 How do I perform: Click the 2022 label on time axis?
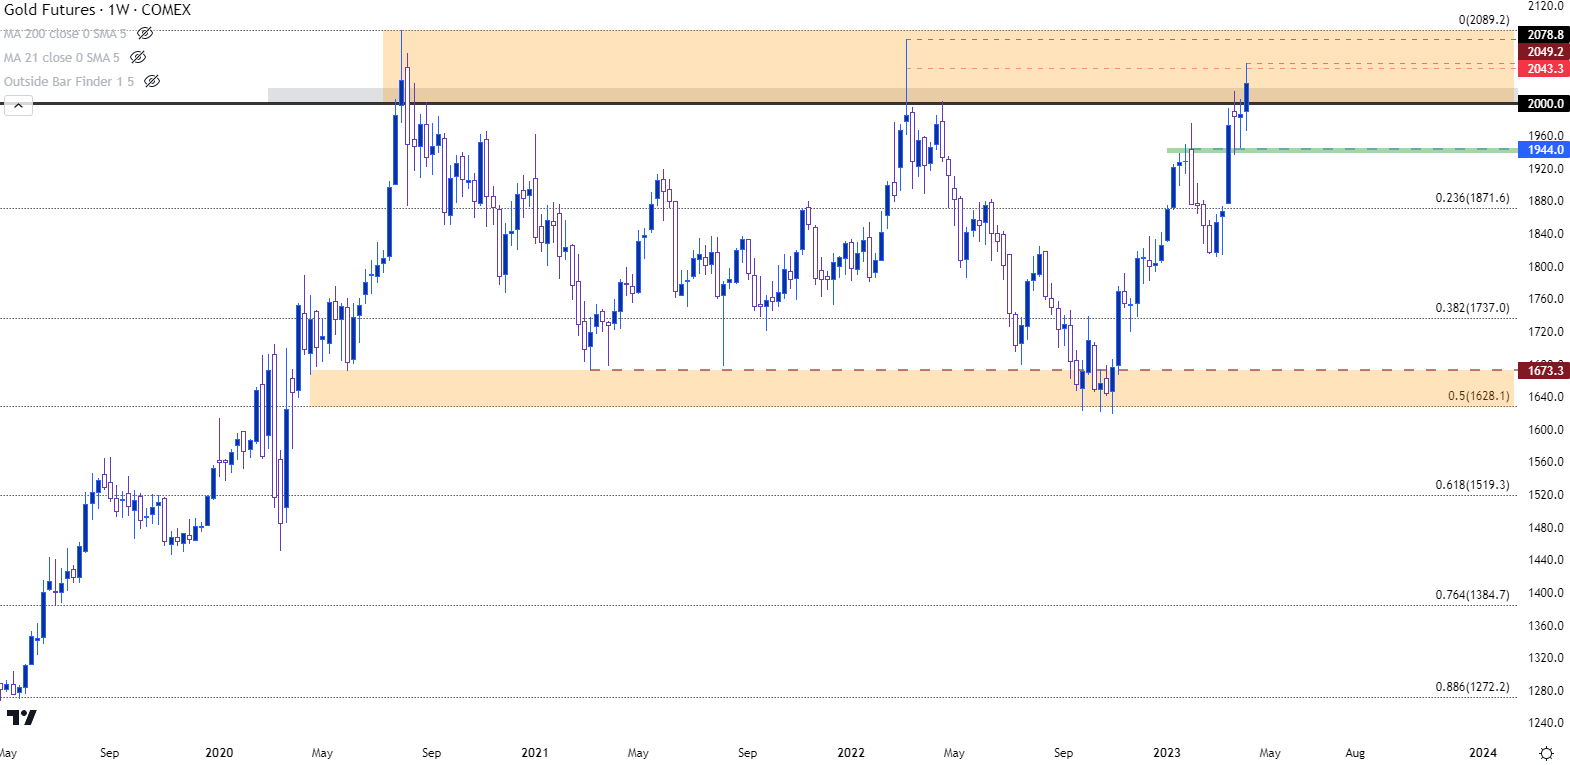tap(851, 753)
